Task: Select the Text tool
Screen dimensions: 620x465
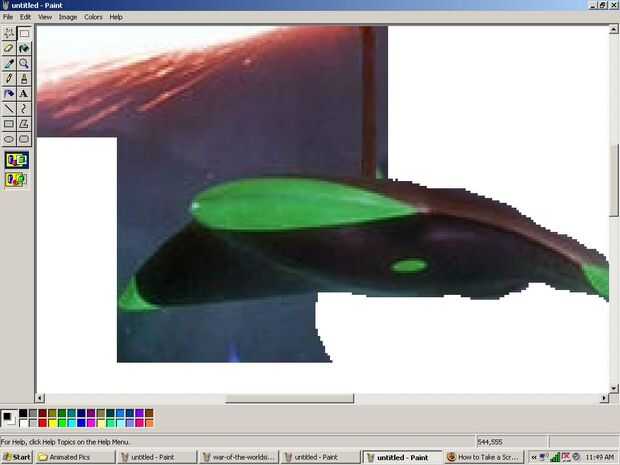Action: coord(24,94)
